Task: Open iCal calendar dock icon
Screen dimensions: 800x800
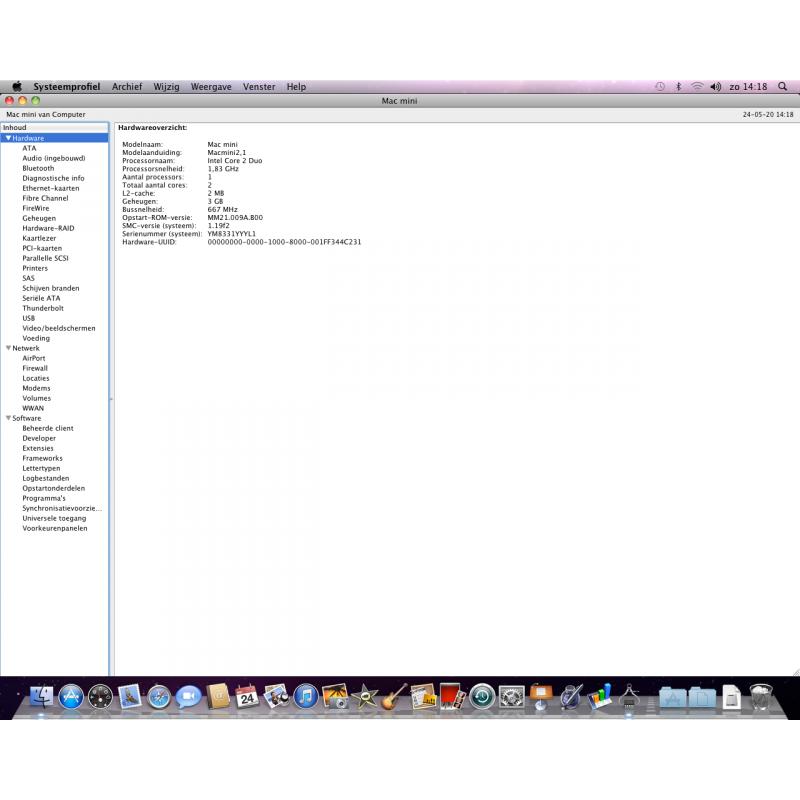Action: (x=247, y=697)
